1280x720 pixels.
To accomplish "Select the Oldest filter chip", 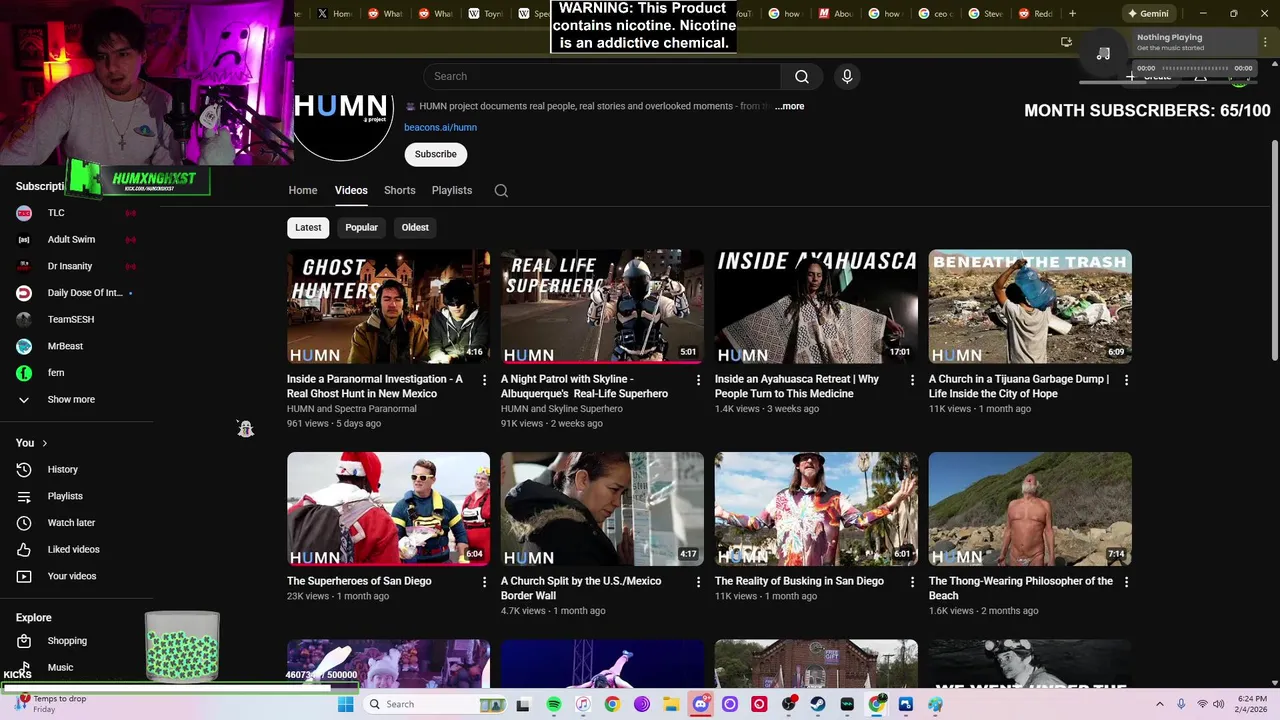I will point(415,227).
